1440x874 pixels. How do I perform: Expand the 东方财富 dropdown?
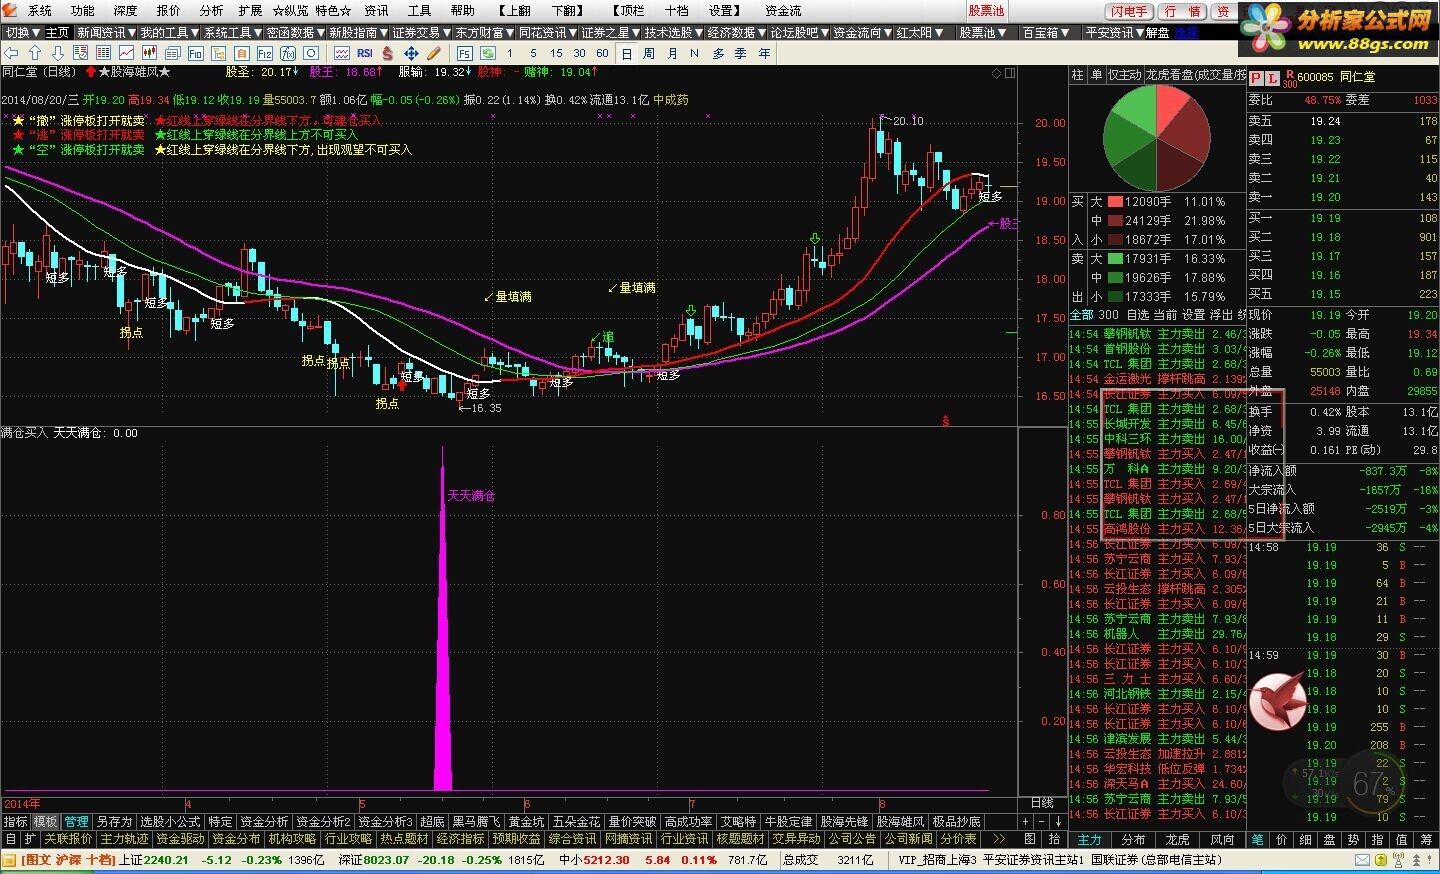tap(485, 32)
